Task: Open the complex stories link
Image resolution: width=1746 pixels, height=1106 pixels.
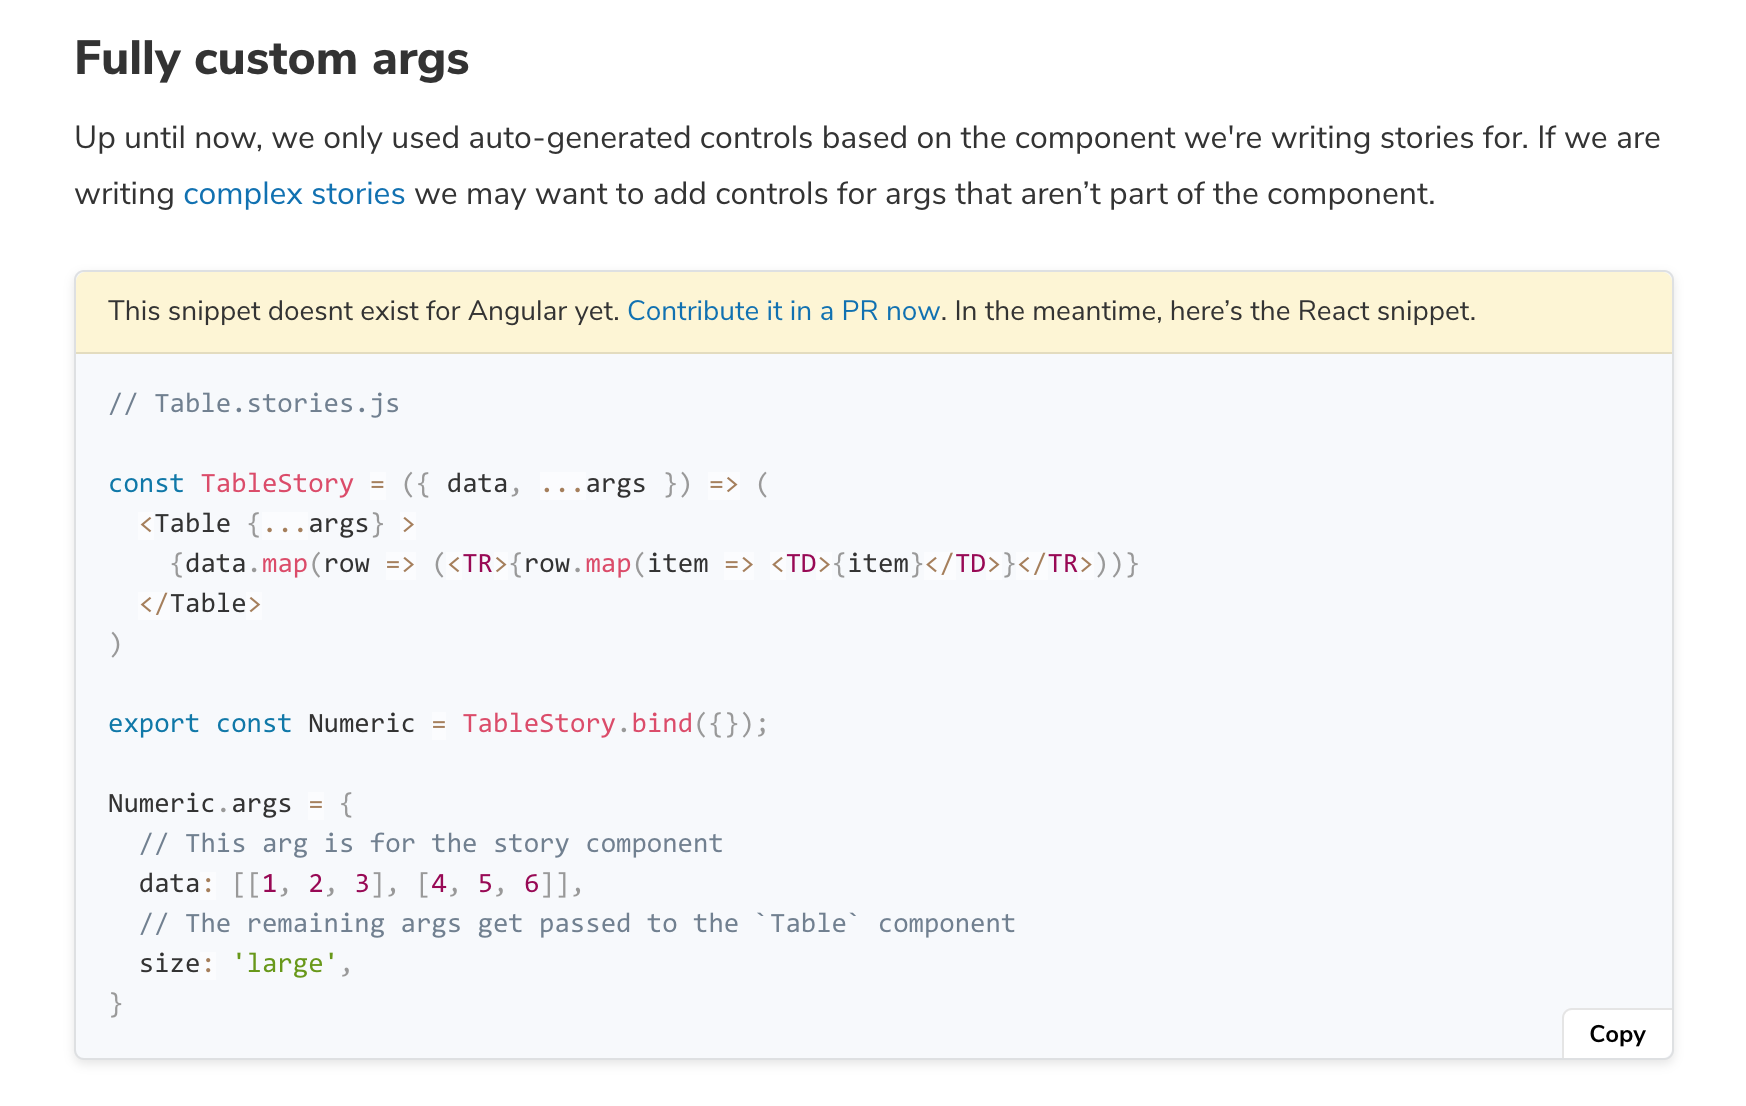Action: click(x=293, y=193)
